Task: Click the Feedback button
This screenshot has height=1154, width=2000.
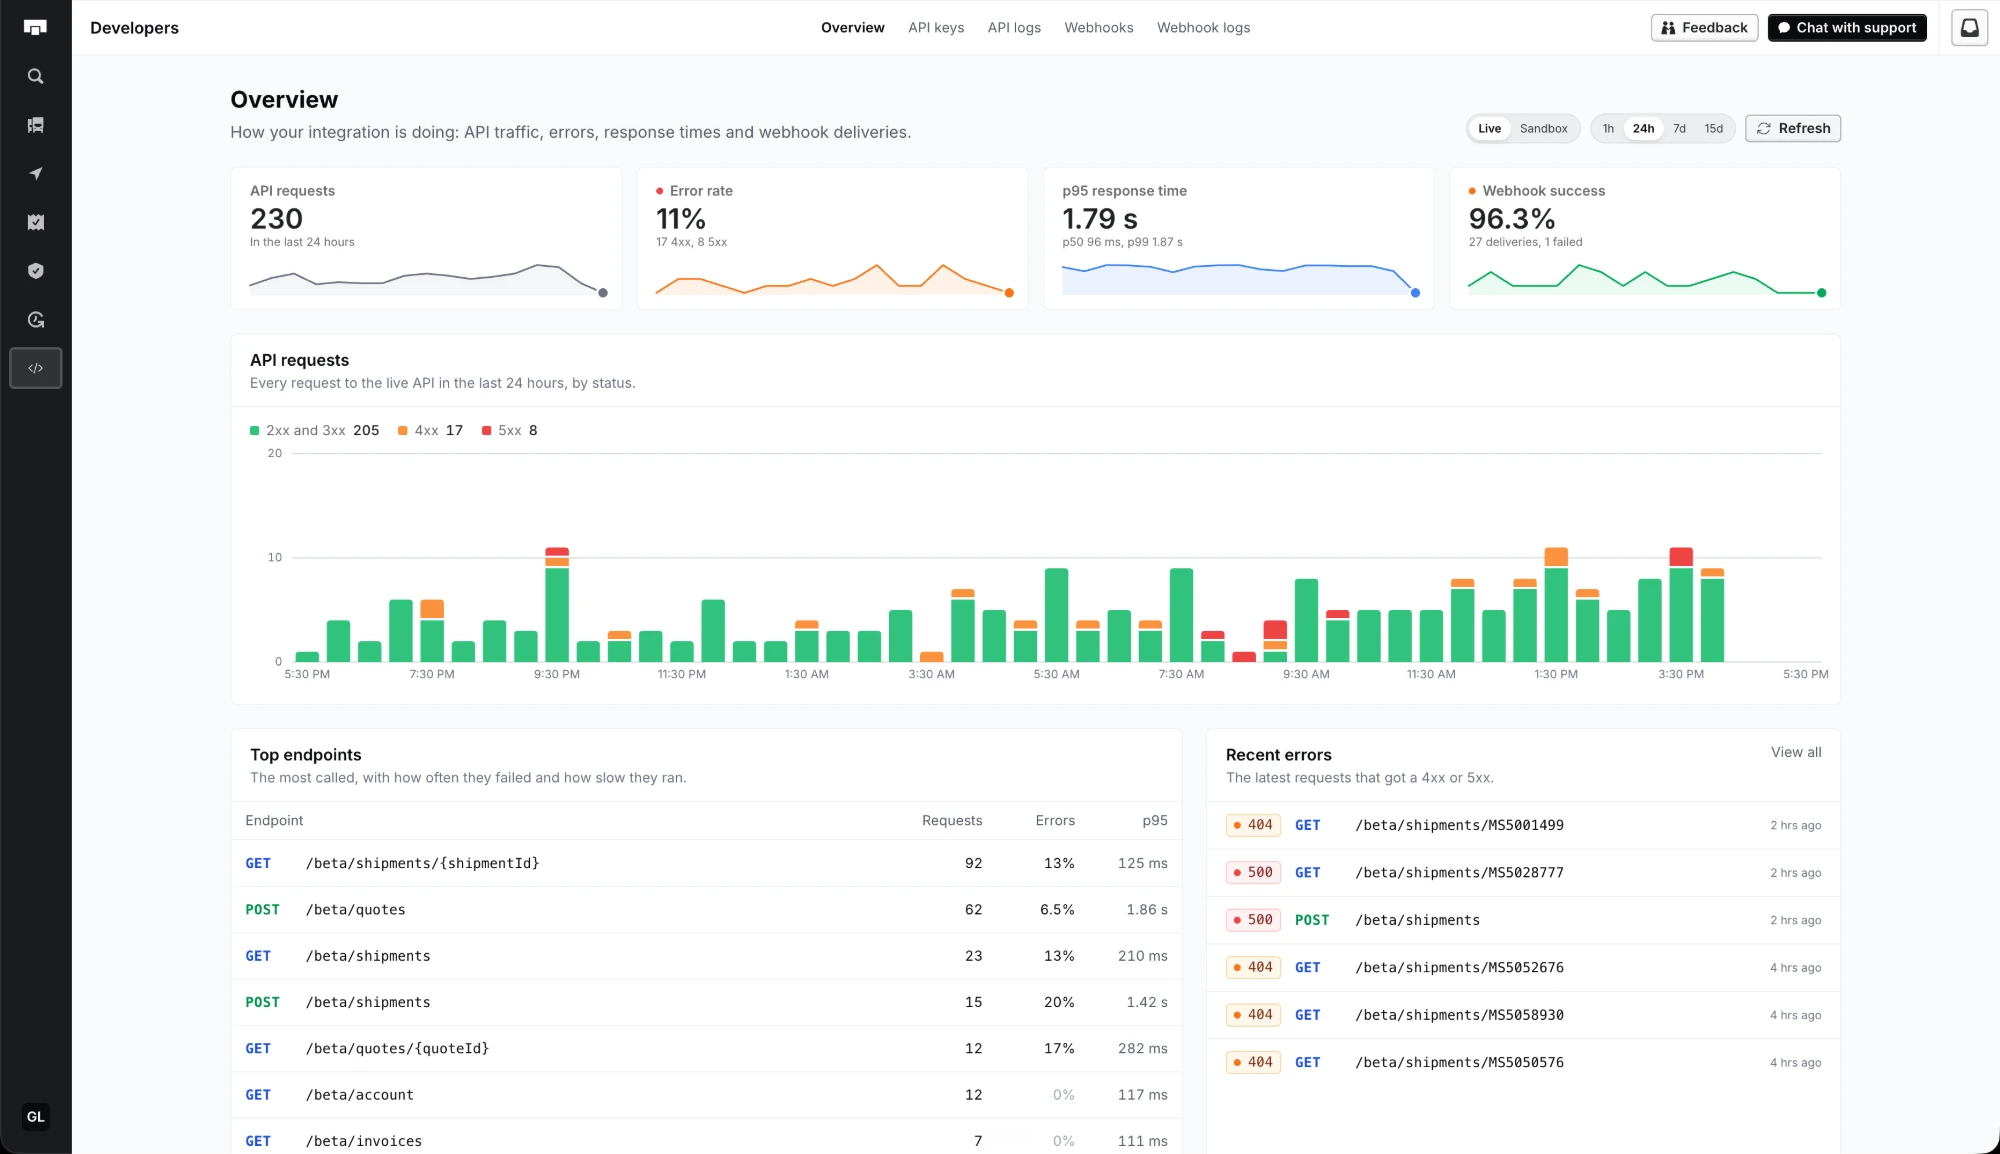Action: point(1704,28)
